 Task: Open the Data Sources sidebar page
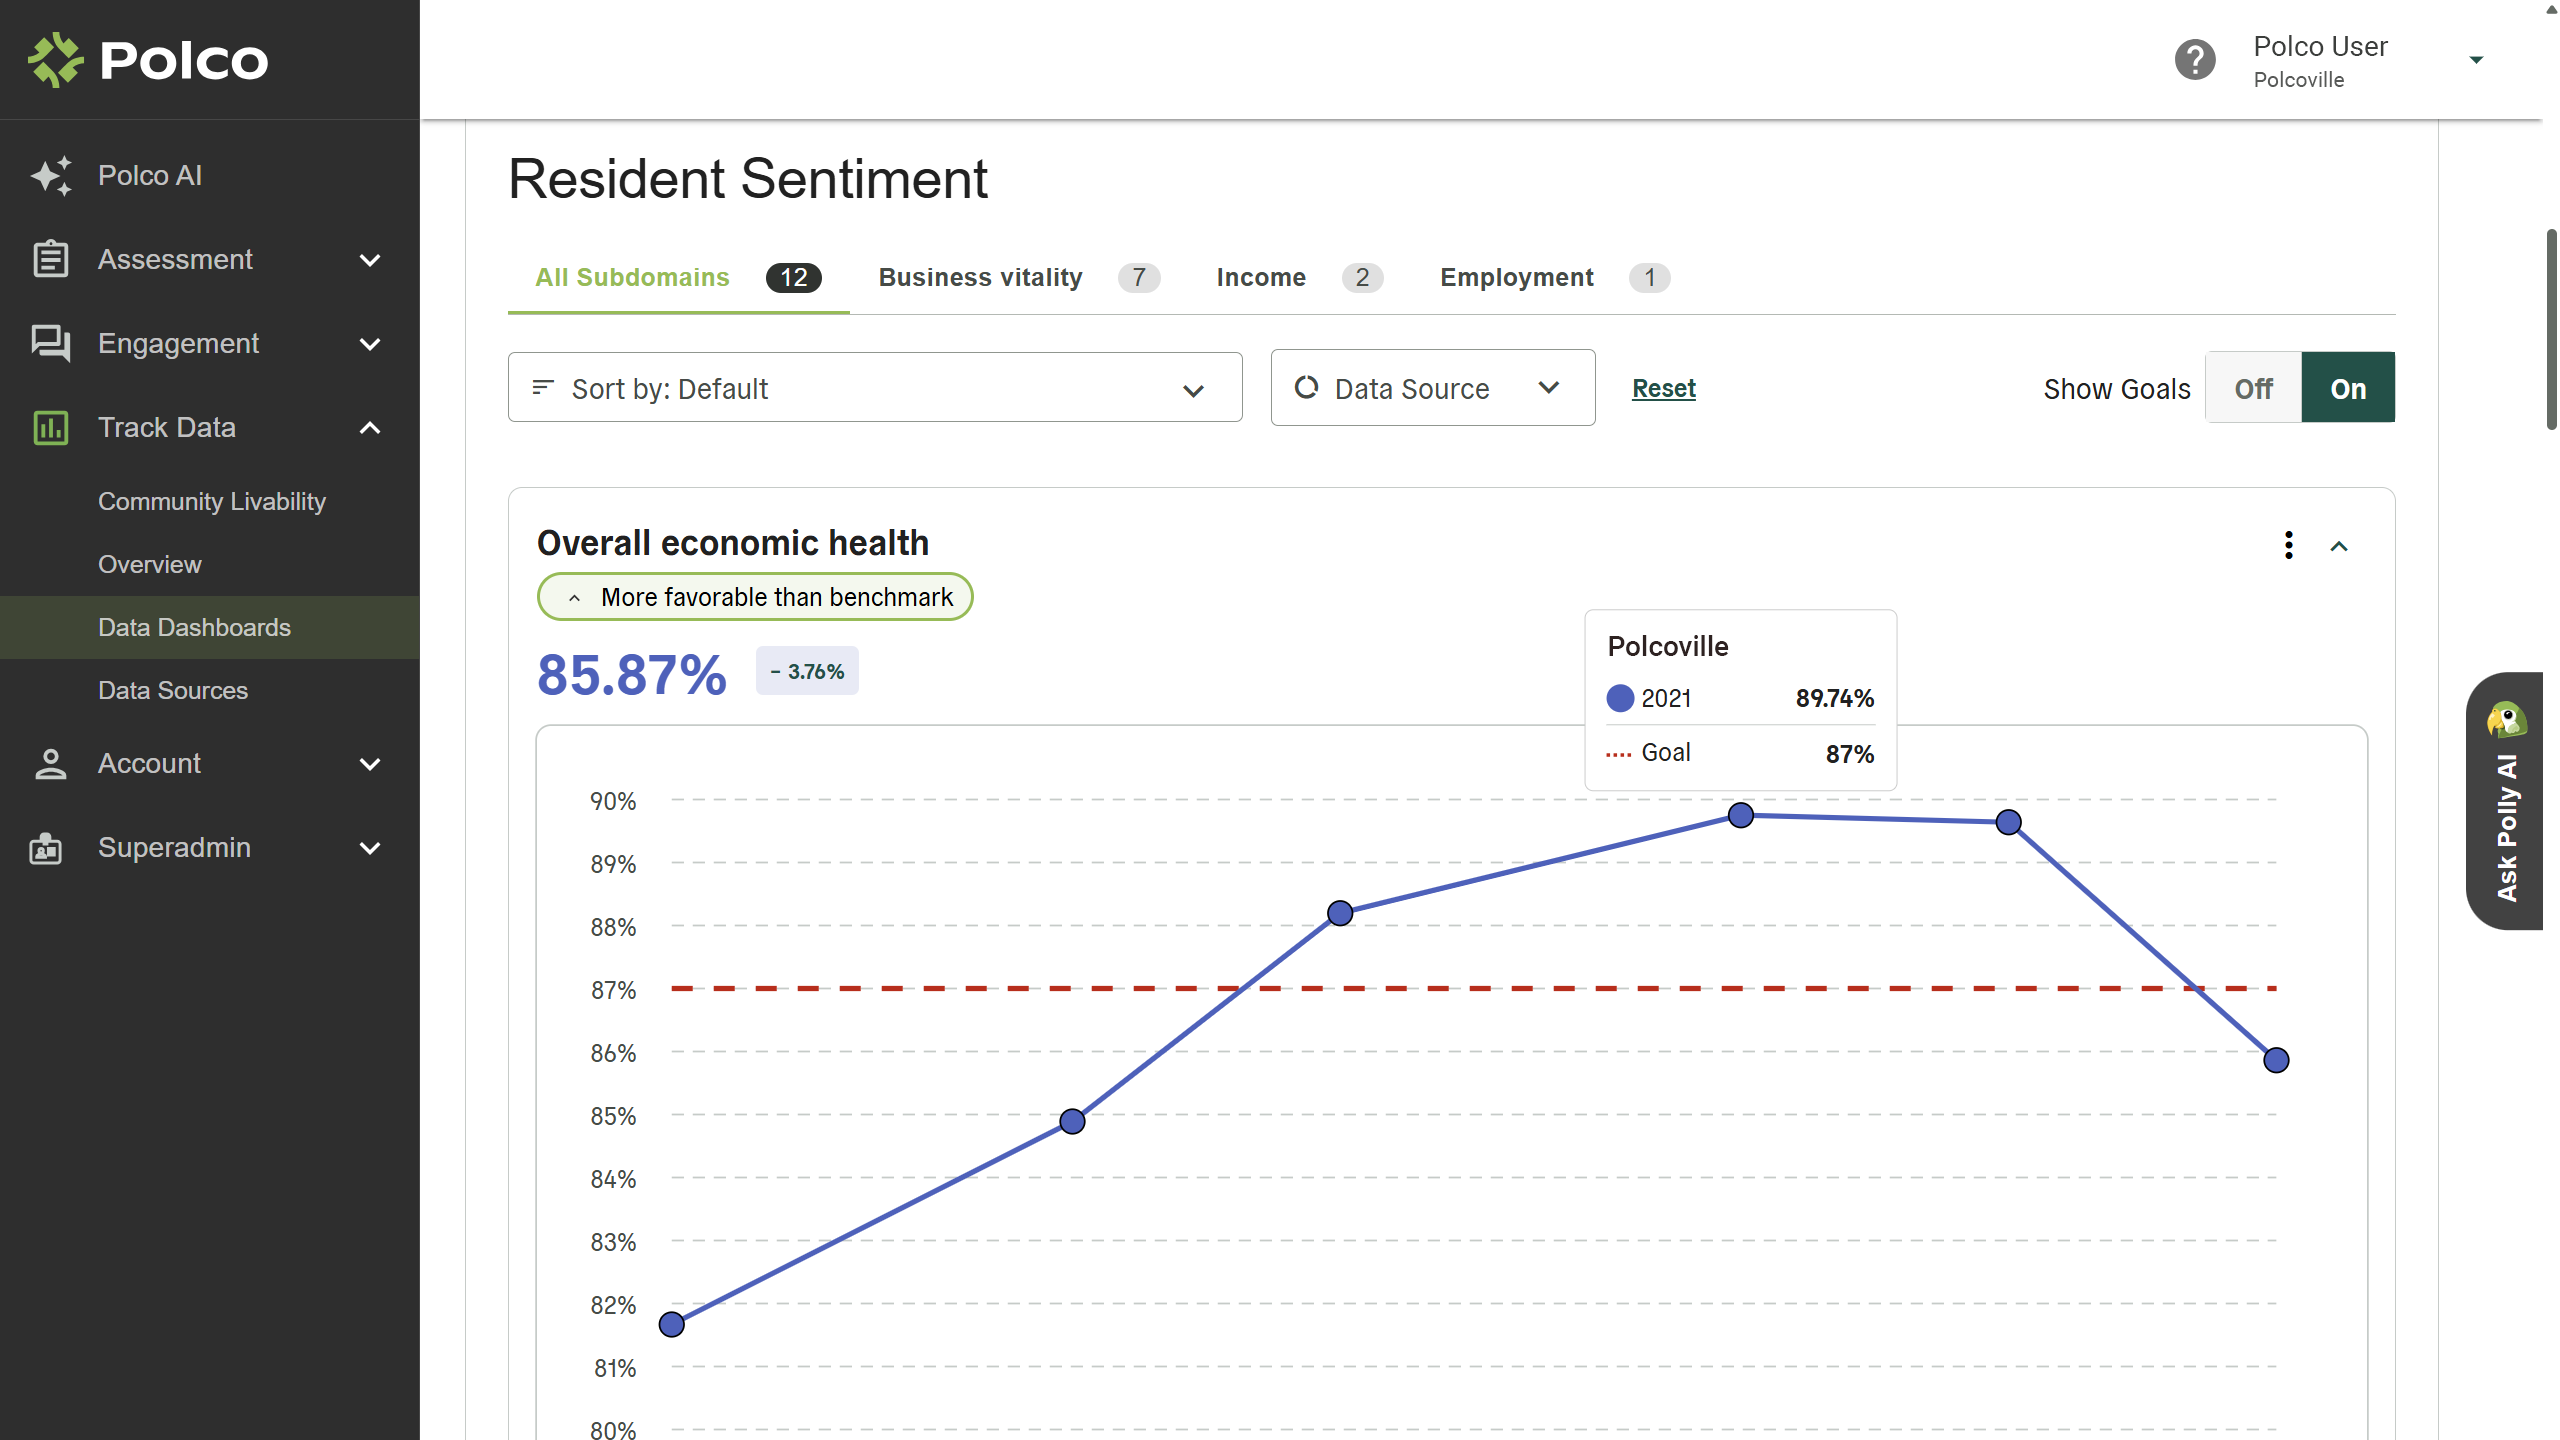172,690
